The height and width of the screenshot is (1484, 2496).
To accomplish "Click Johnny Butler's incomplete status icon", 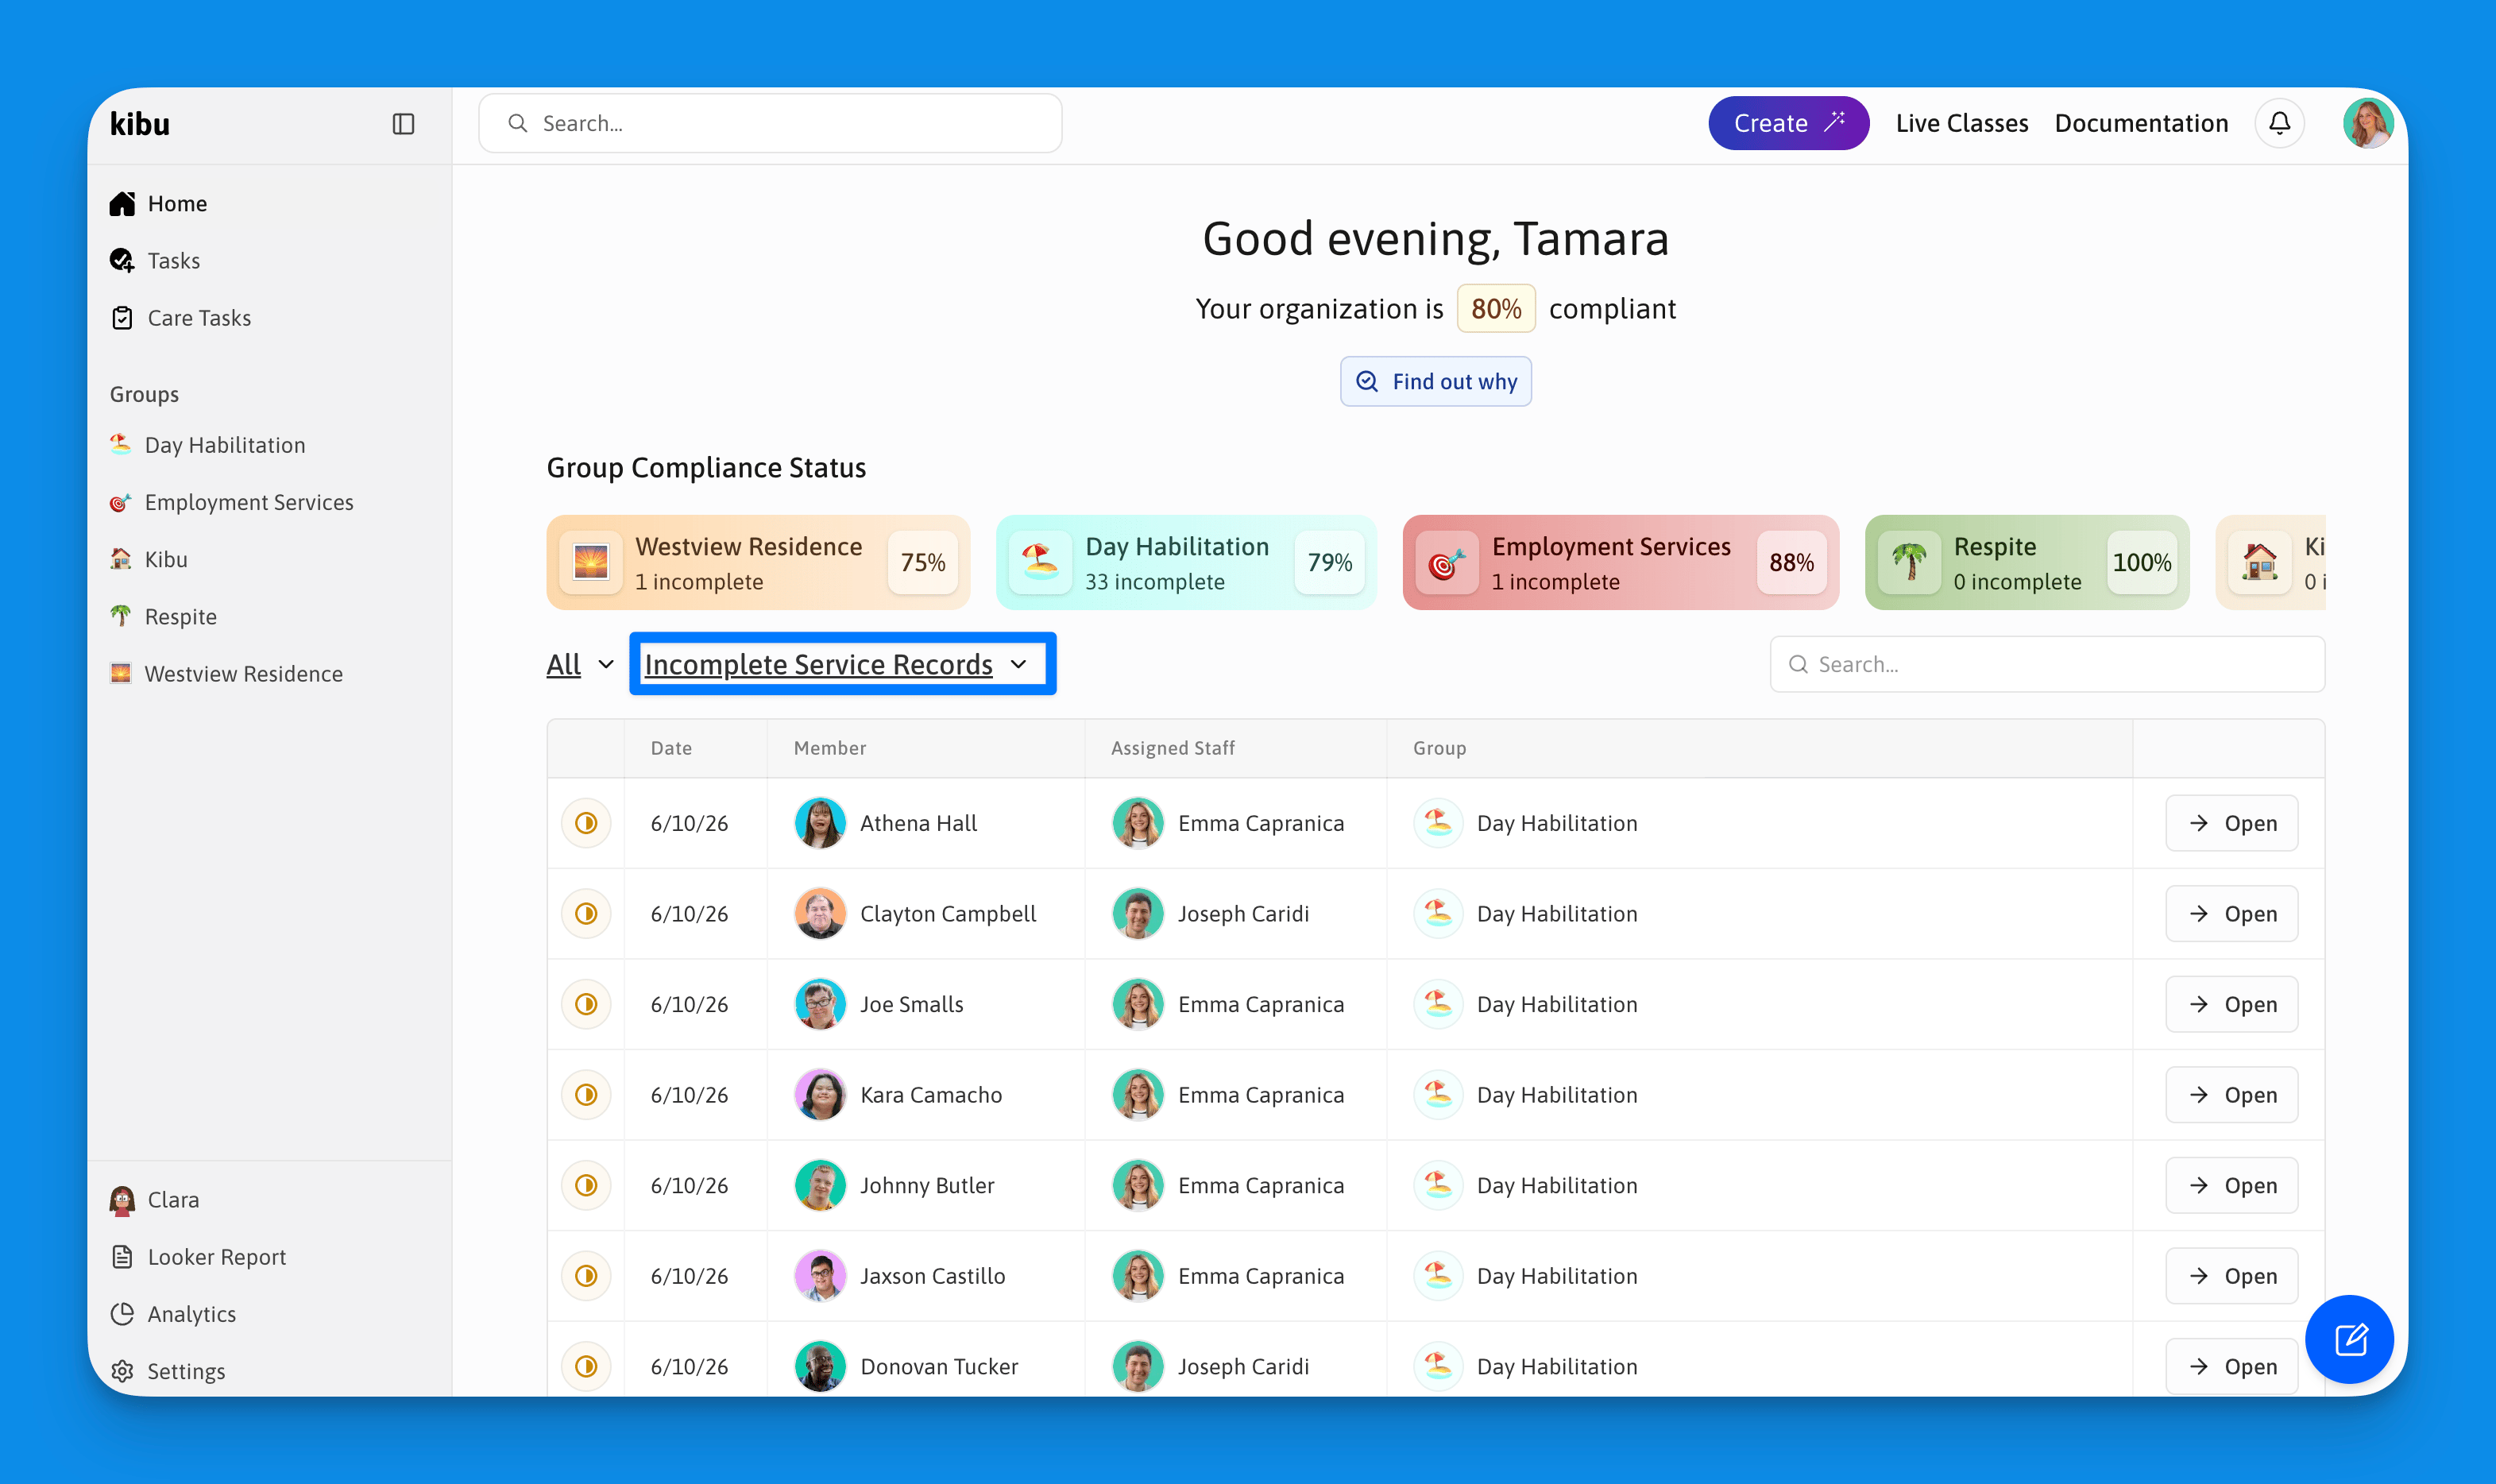I will 586,1184.
